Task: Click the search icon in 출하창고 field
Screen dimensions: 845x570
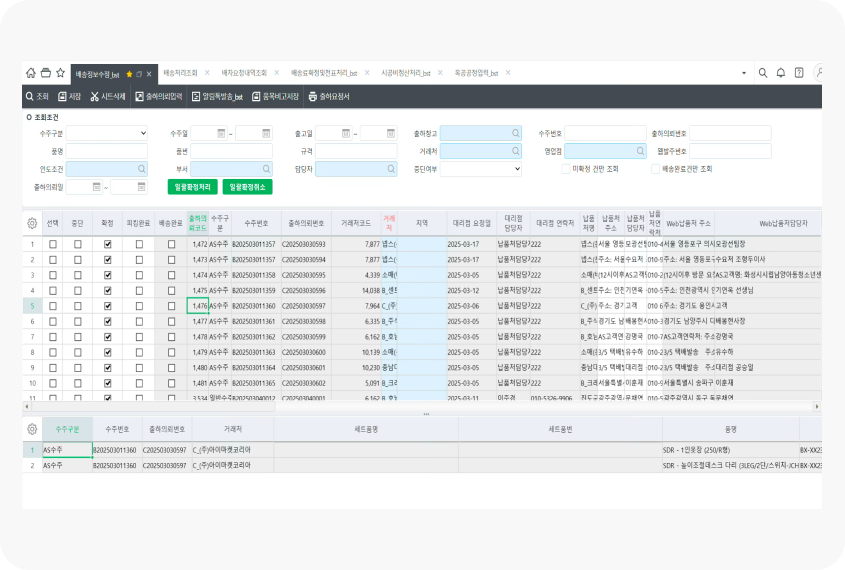Action: (x=516, y=133)
